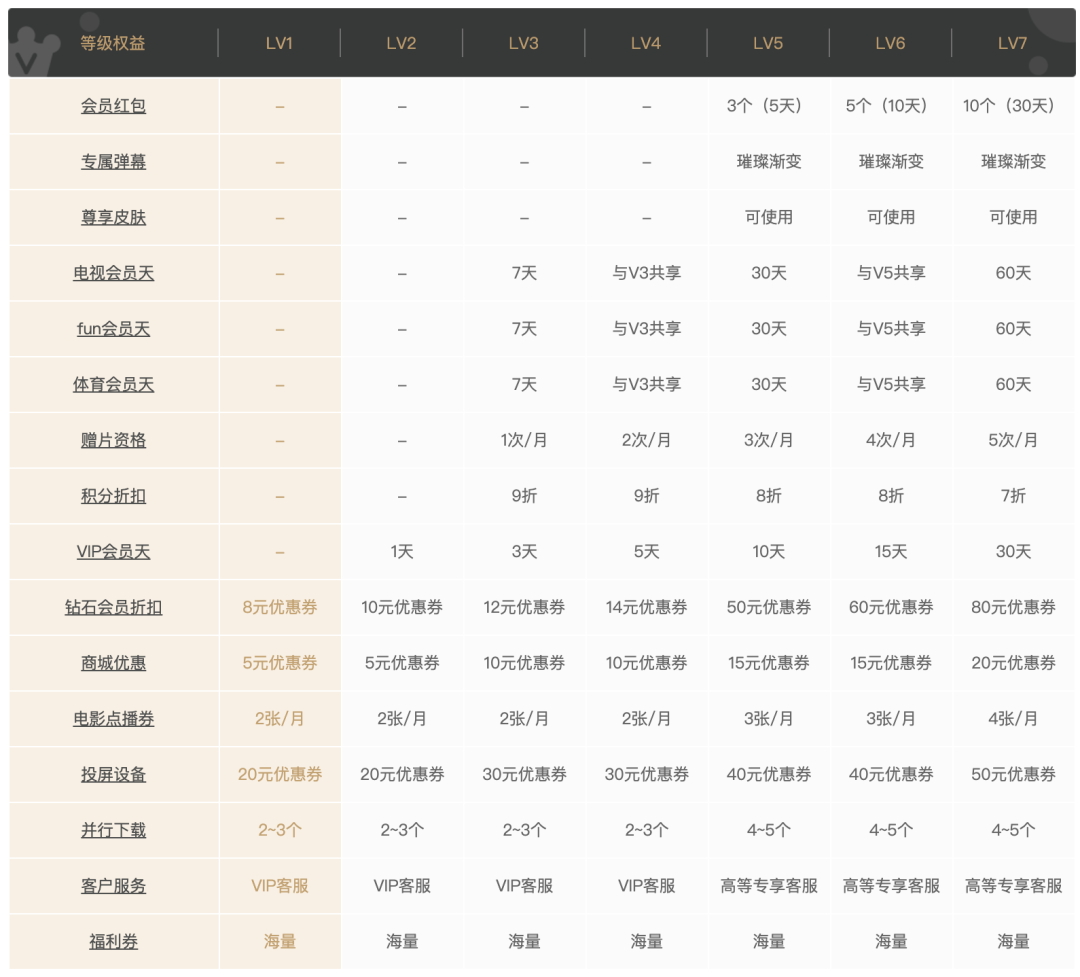Select the LV1 column header
The width and height of the screenshot is (1080, 977).
click(x=279, y=43)
